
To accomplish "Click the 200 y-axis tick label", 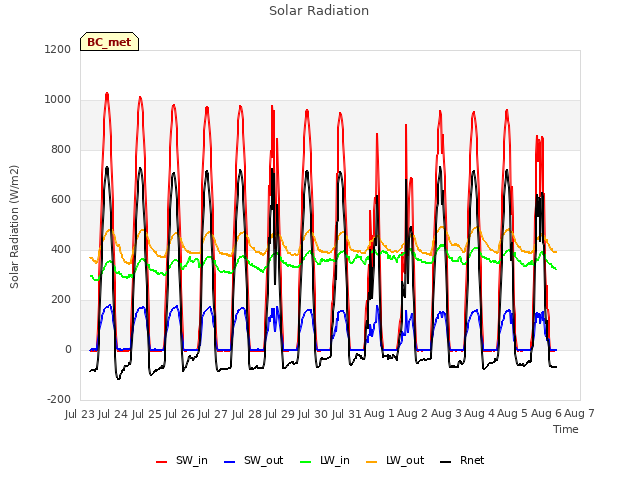I will (x=61, y=300).
